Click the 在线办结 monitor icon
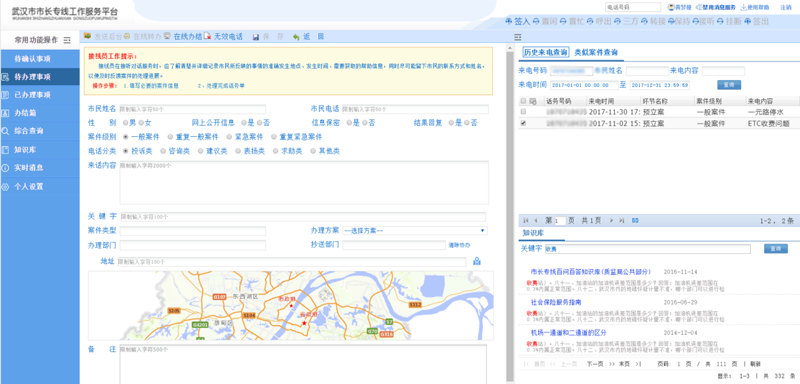 pyautogui.click(x=167, y=36)
